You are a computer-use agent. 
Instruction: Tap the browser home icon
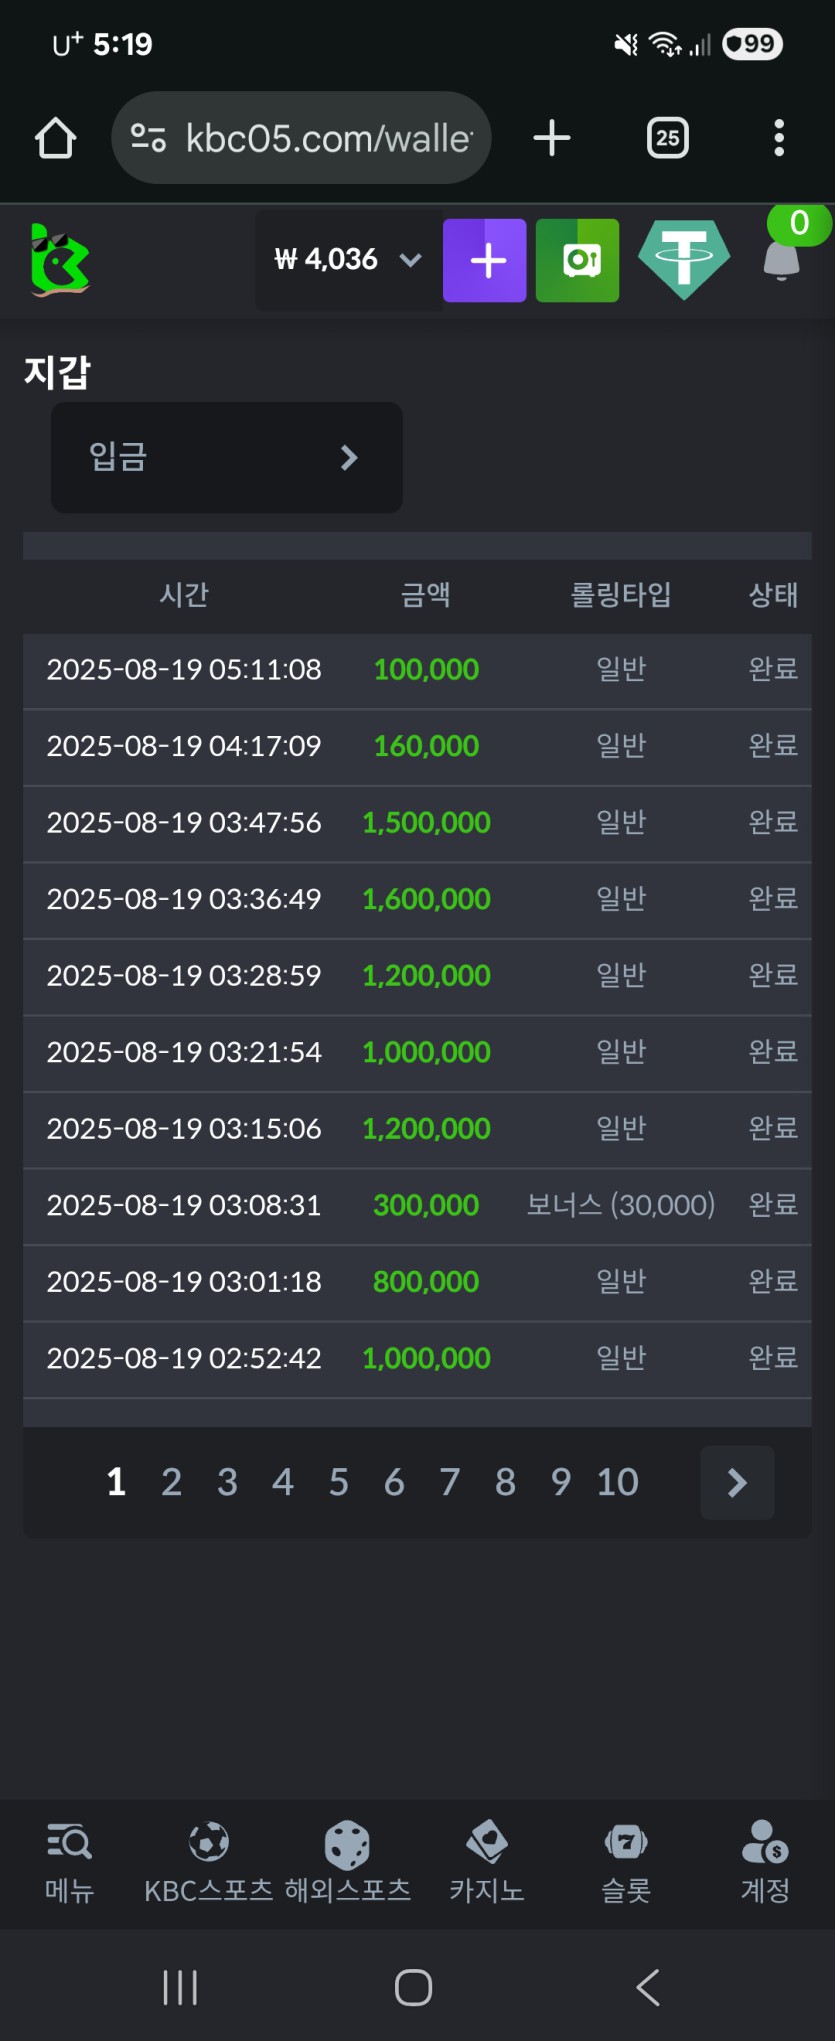coord(56,138)
